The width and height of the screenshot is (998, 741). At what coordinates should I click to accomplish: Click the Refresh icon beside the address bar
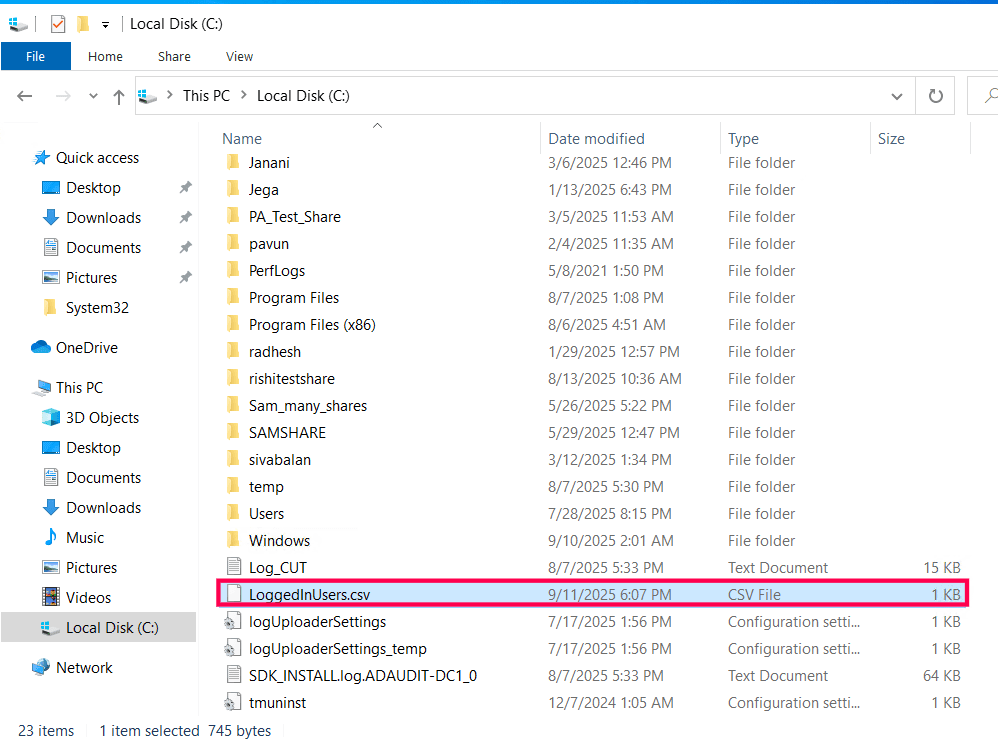936,95
